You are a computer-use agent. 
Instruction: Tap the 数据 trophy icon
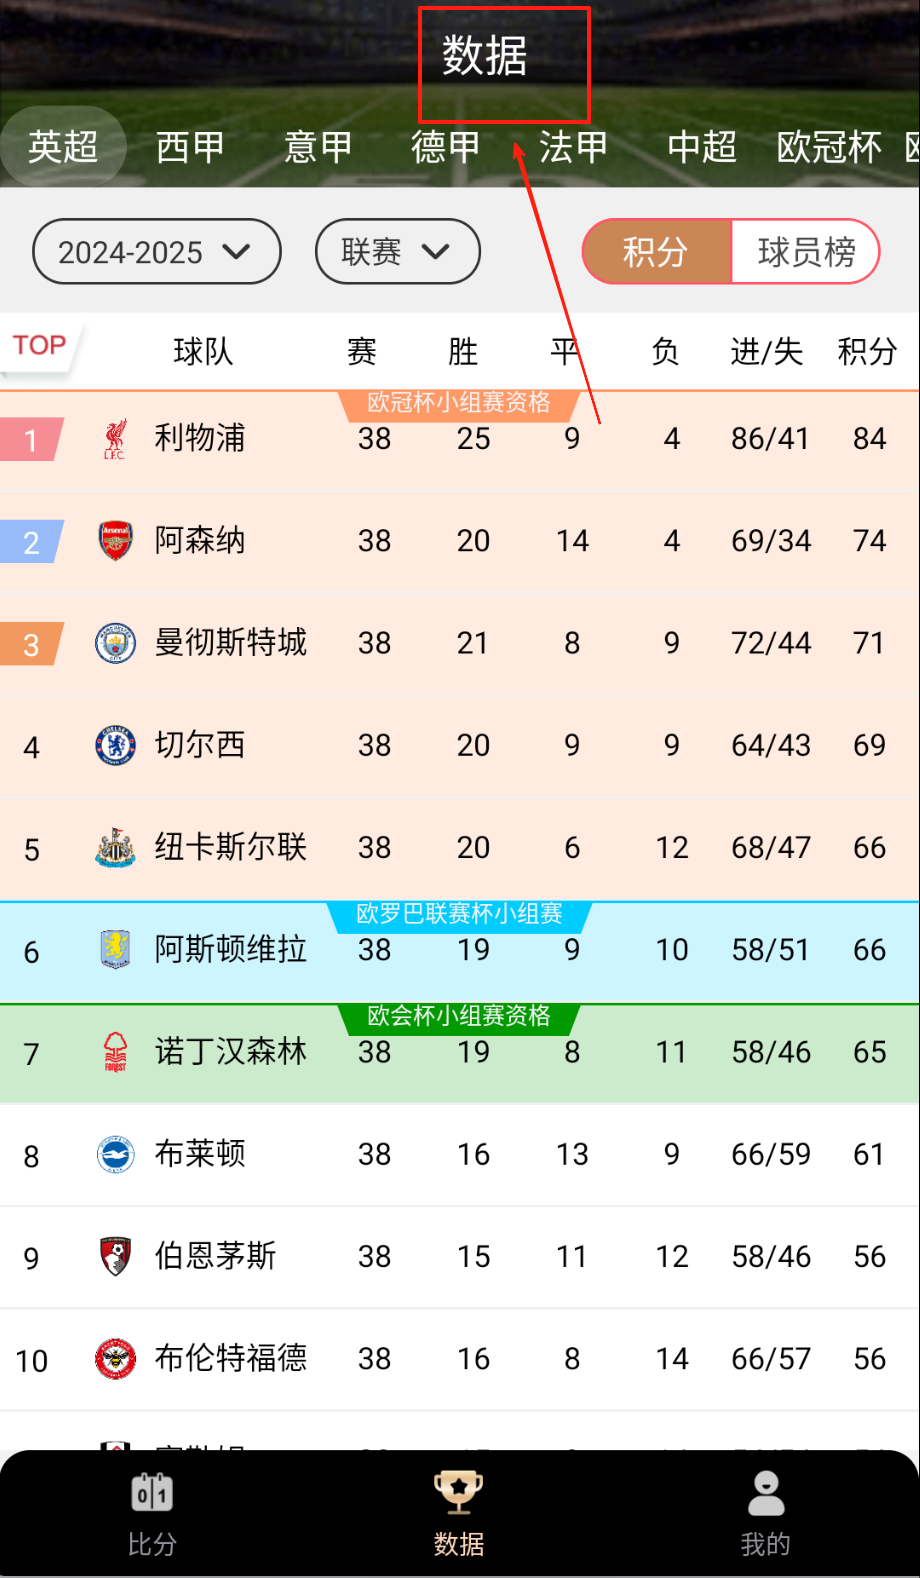click(458, 1492)
